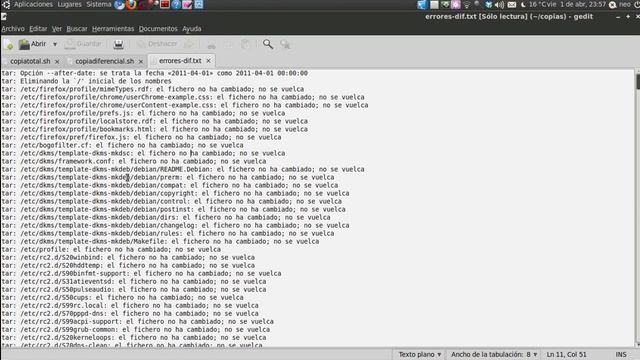Open the Ancho de la tabulación dropdown
The width and height of the screenshot is (640, 360).
494,354
